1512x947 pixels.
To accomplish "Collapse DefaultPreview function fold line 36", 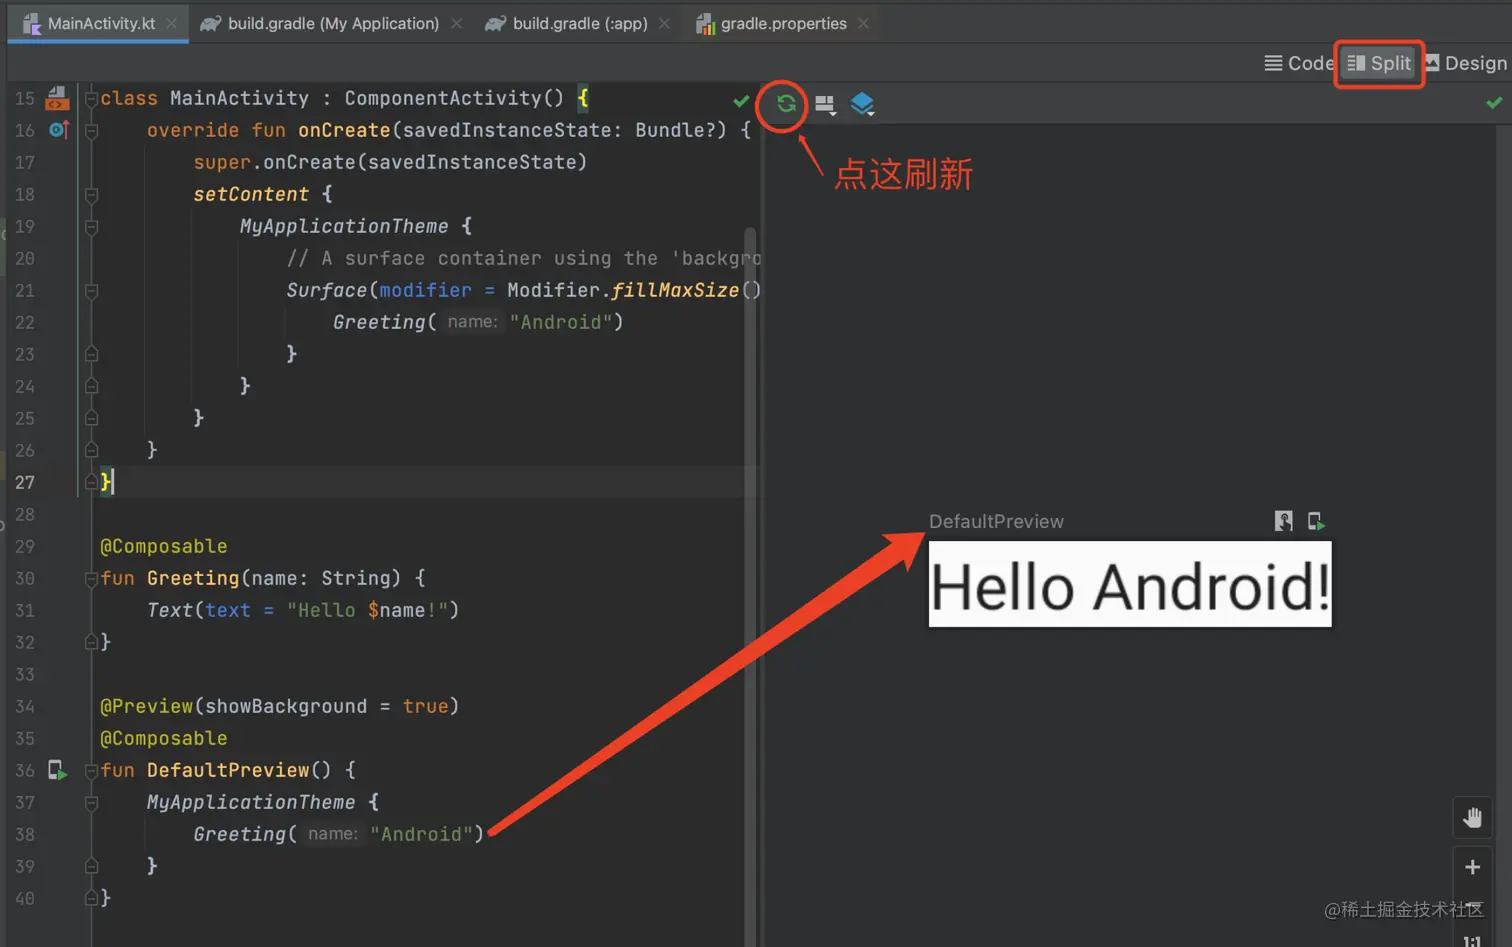I will (x=91, y=770).
